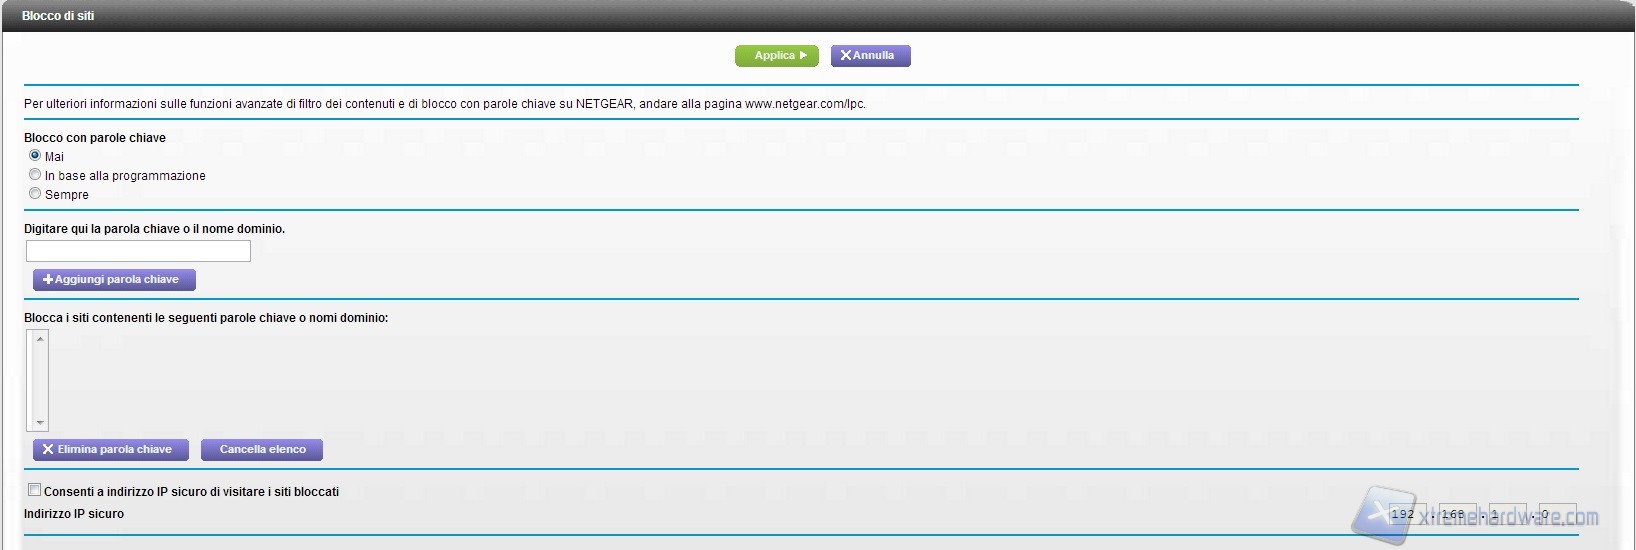The image size is (1636, 550).
Task: Select the Sempre radio option
Action: click(x=35, y=194)
